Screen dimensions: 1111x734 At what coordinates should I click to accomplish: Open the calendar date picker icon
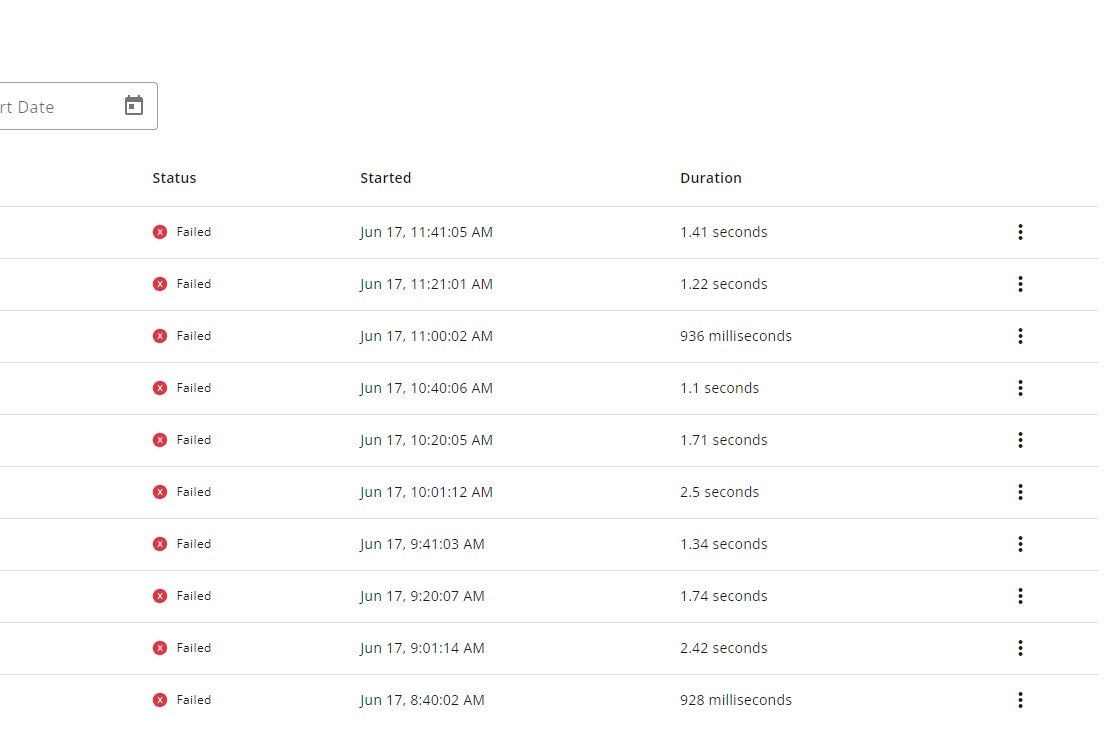[x=134, y=106]
